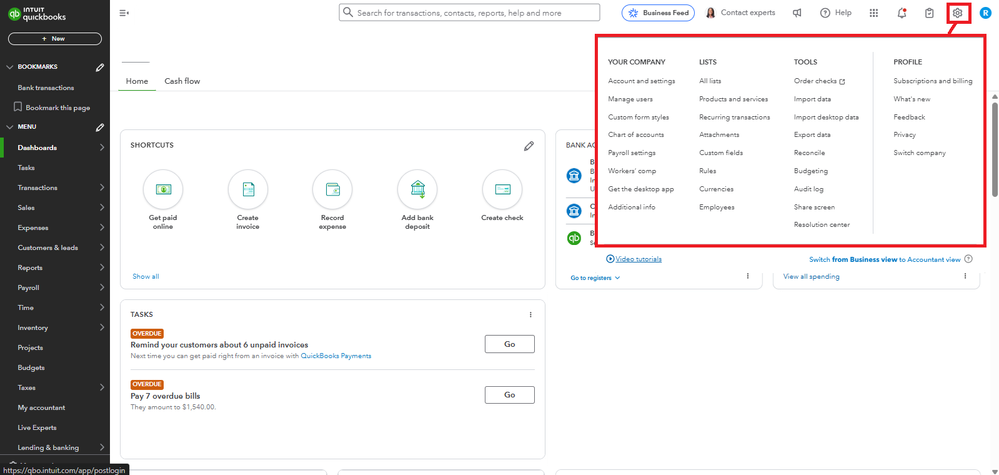
Task: Click Go for Pay 7 overdue bills
Action: [510, 395]
